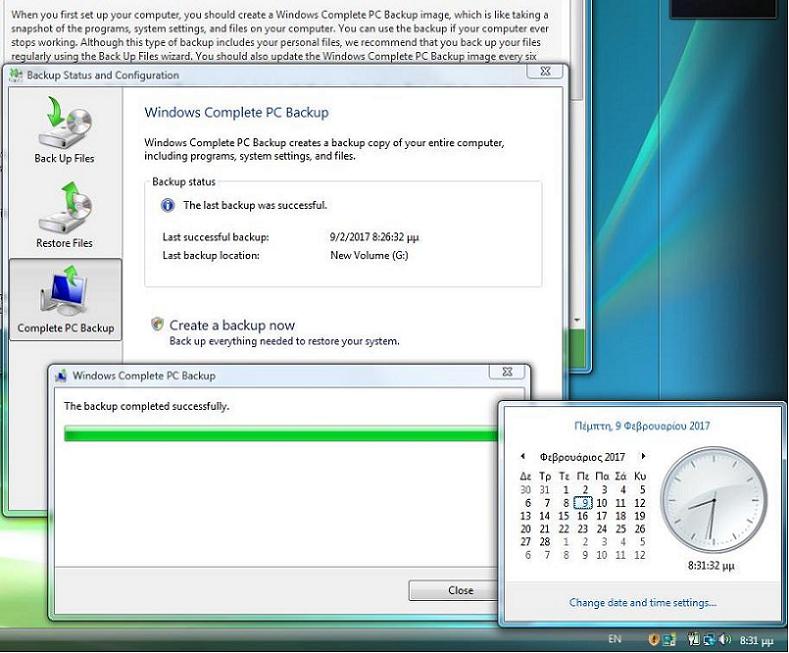The width and height of the screenshot is (789, 653).
Task: Close the Backup Status and Configuration window
Action: (x=545, y=71)
